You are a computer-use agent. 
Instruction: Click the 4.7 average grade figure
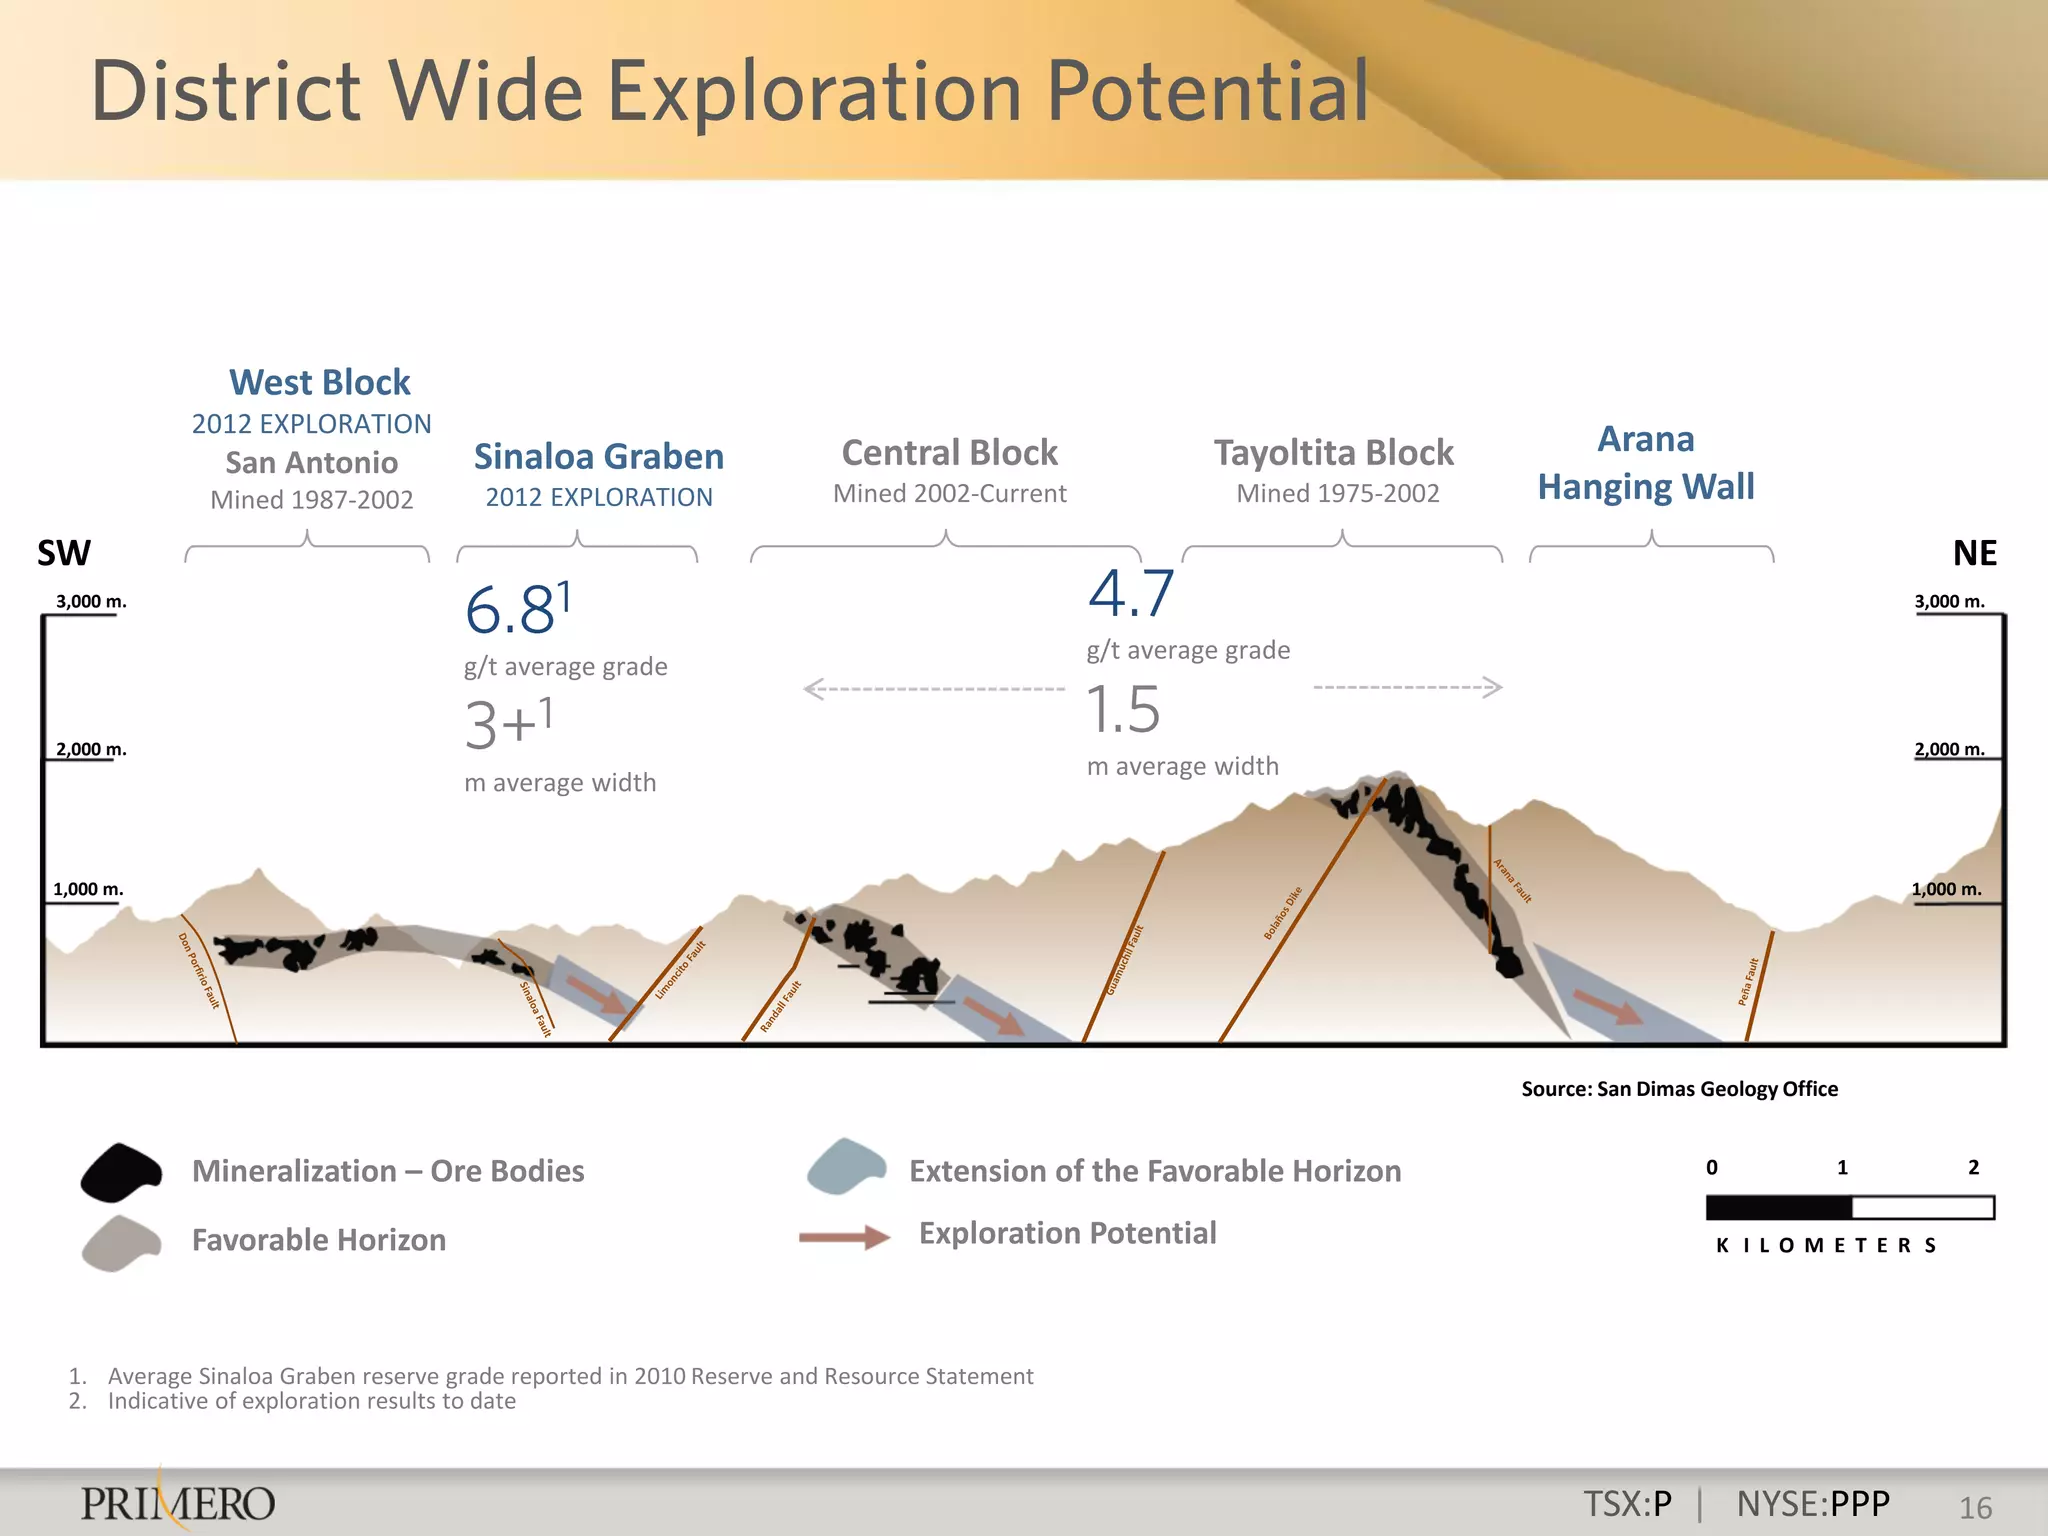[x=1131, y=594]
